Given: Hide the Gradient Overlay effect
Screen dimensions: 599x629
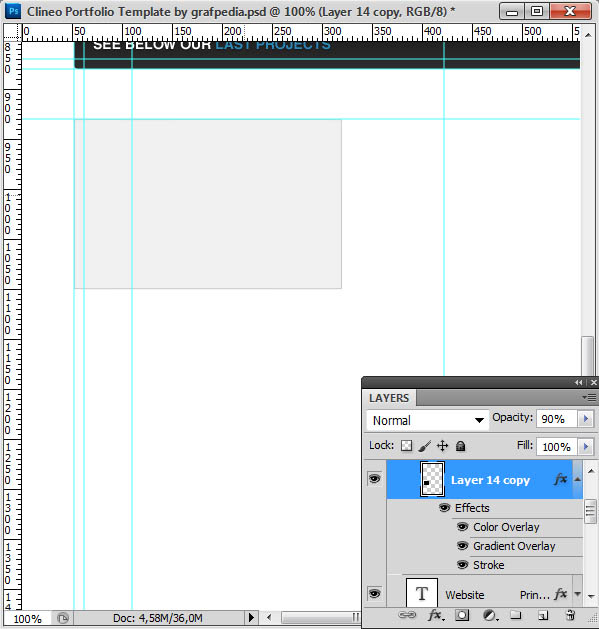Looking at the screenshot, I should click(463, 546).
